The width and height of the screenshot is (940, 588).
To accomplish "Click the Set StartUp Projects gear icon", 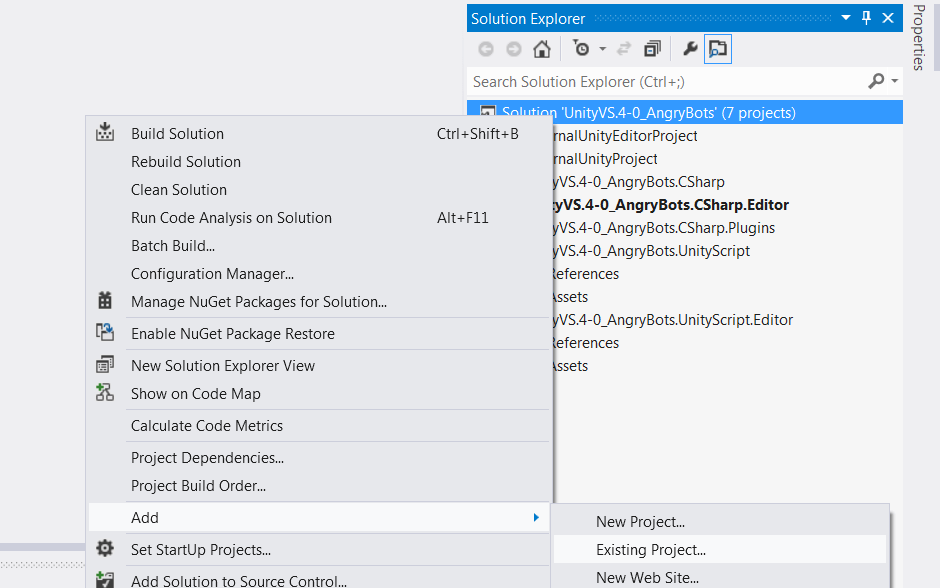I will [x=106, y=548].
